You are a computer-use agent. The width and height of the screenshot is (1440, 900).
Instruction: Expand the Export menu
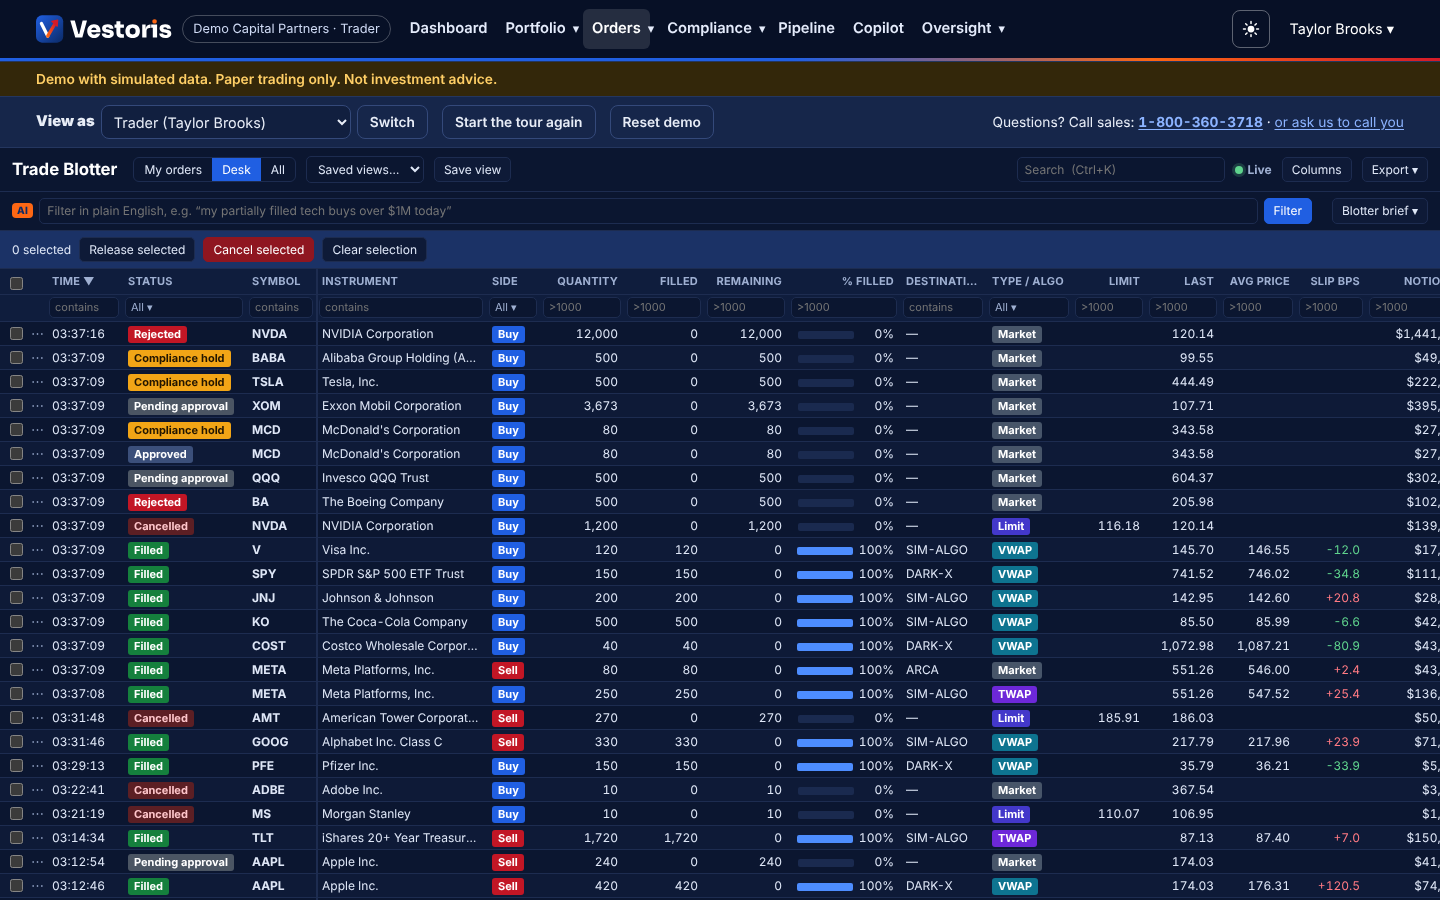coord(1394,170)
